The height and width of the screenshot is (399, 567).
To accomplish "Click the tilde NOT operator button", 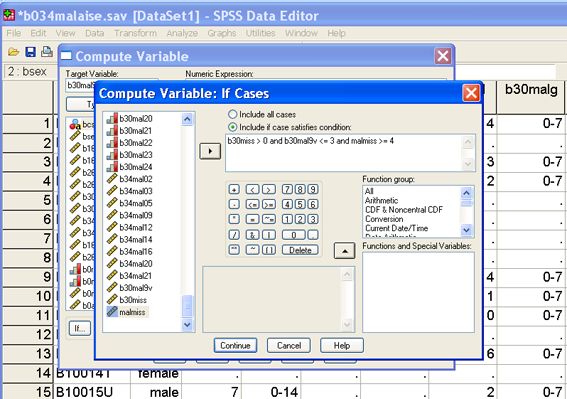I will click(252, 250).
